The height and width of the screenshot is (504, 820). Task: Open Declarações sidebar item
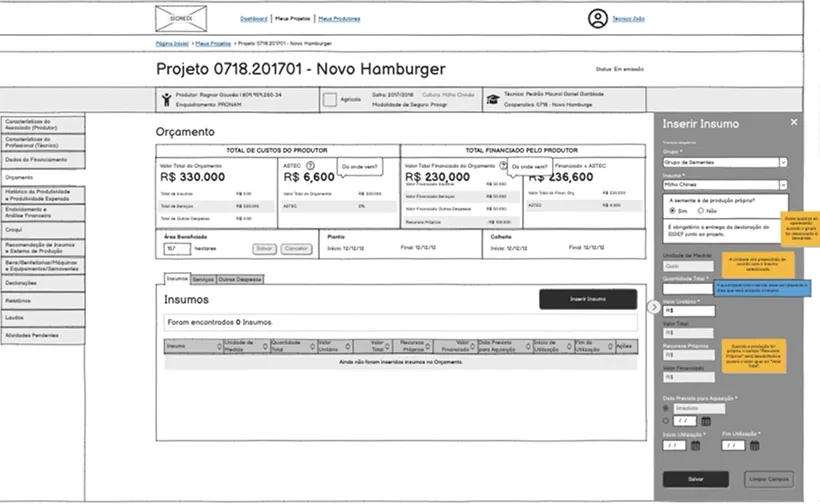[x=42, y=283]
